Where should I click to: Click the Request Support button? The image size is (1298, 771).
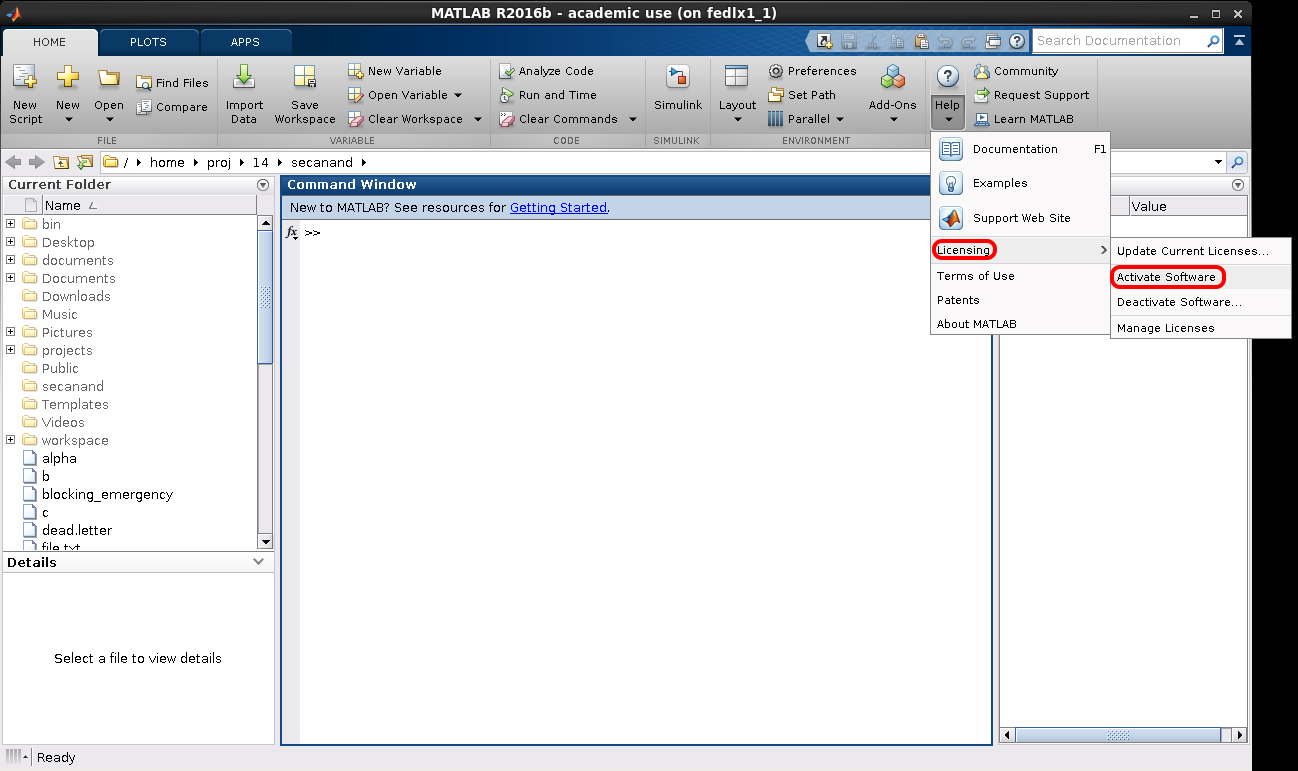click(1040, 95)
